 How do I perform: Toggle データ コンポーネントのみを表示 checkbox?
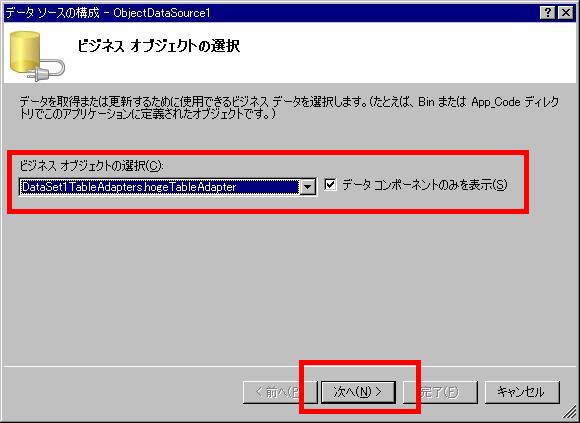(x=330, y=185)
